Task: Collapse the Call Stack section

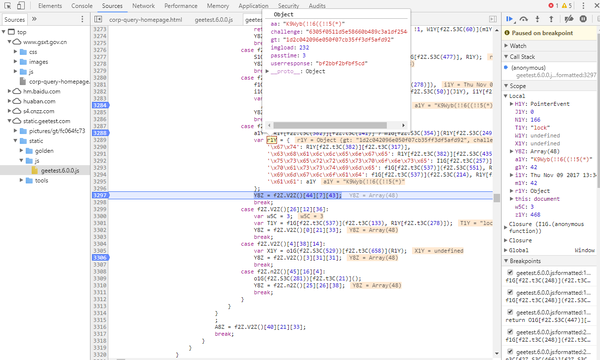Action: (x=506, y=57)
